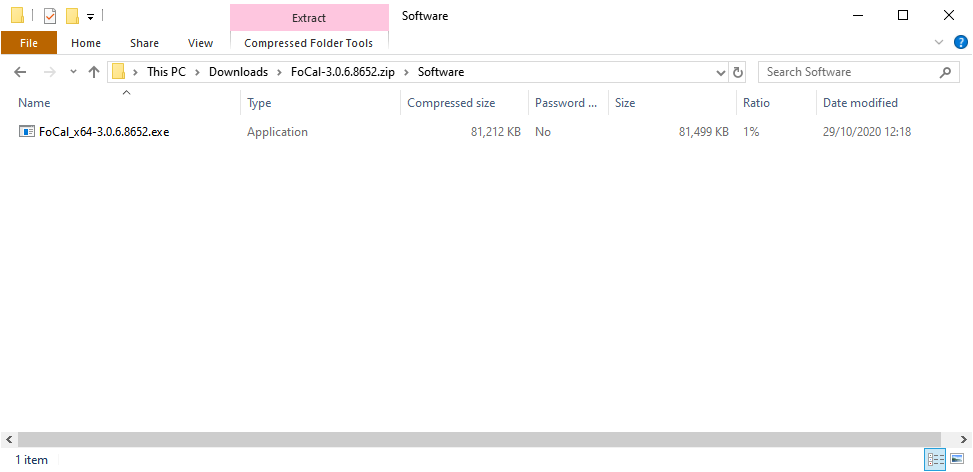Expand the ribbon with the chevron
Screen dimensions: 973x472
(x=938, y=42)
